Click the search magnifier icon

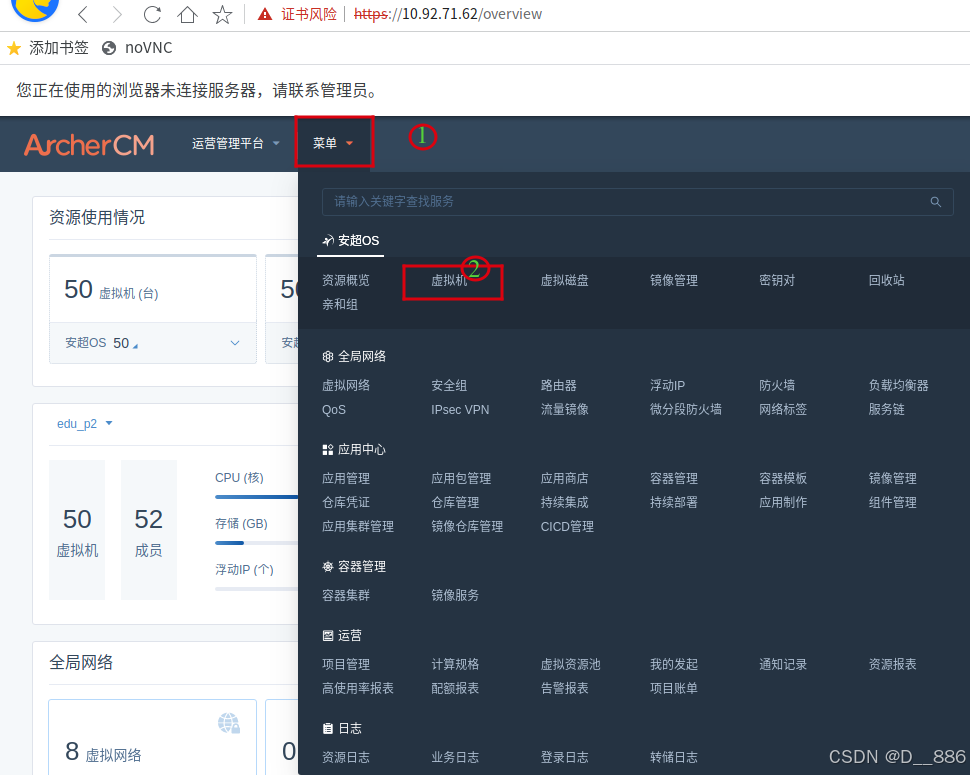pos(935,202)
